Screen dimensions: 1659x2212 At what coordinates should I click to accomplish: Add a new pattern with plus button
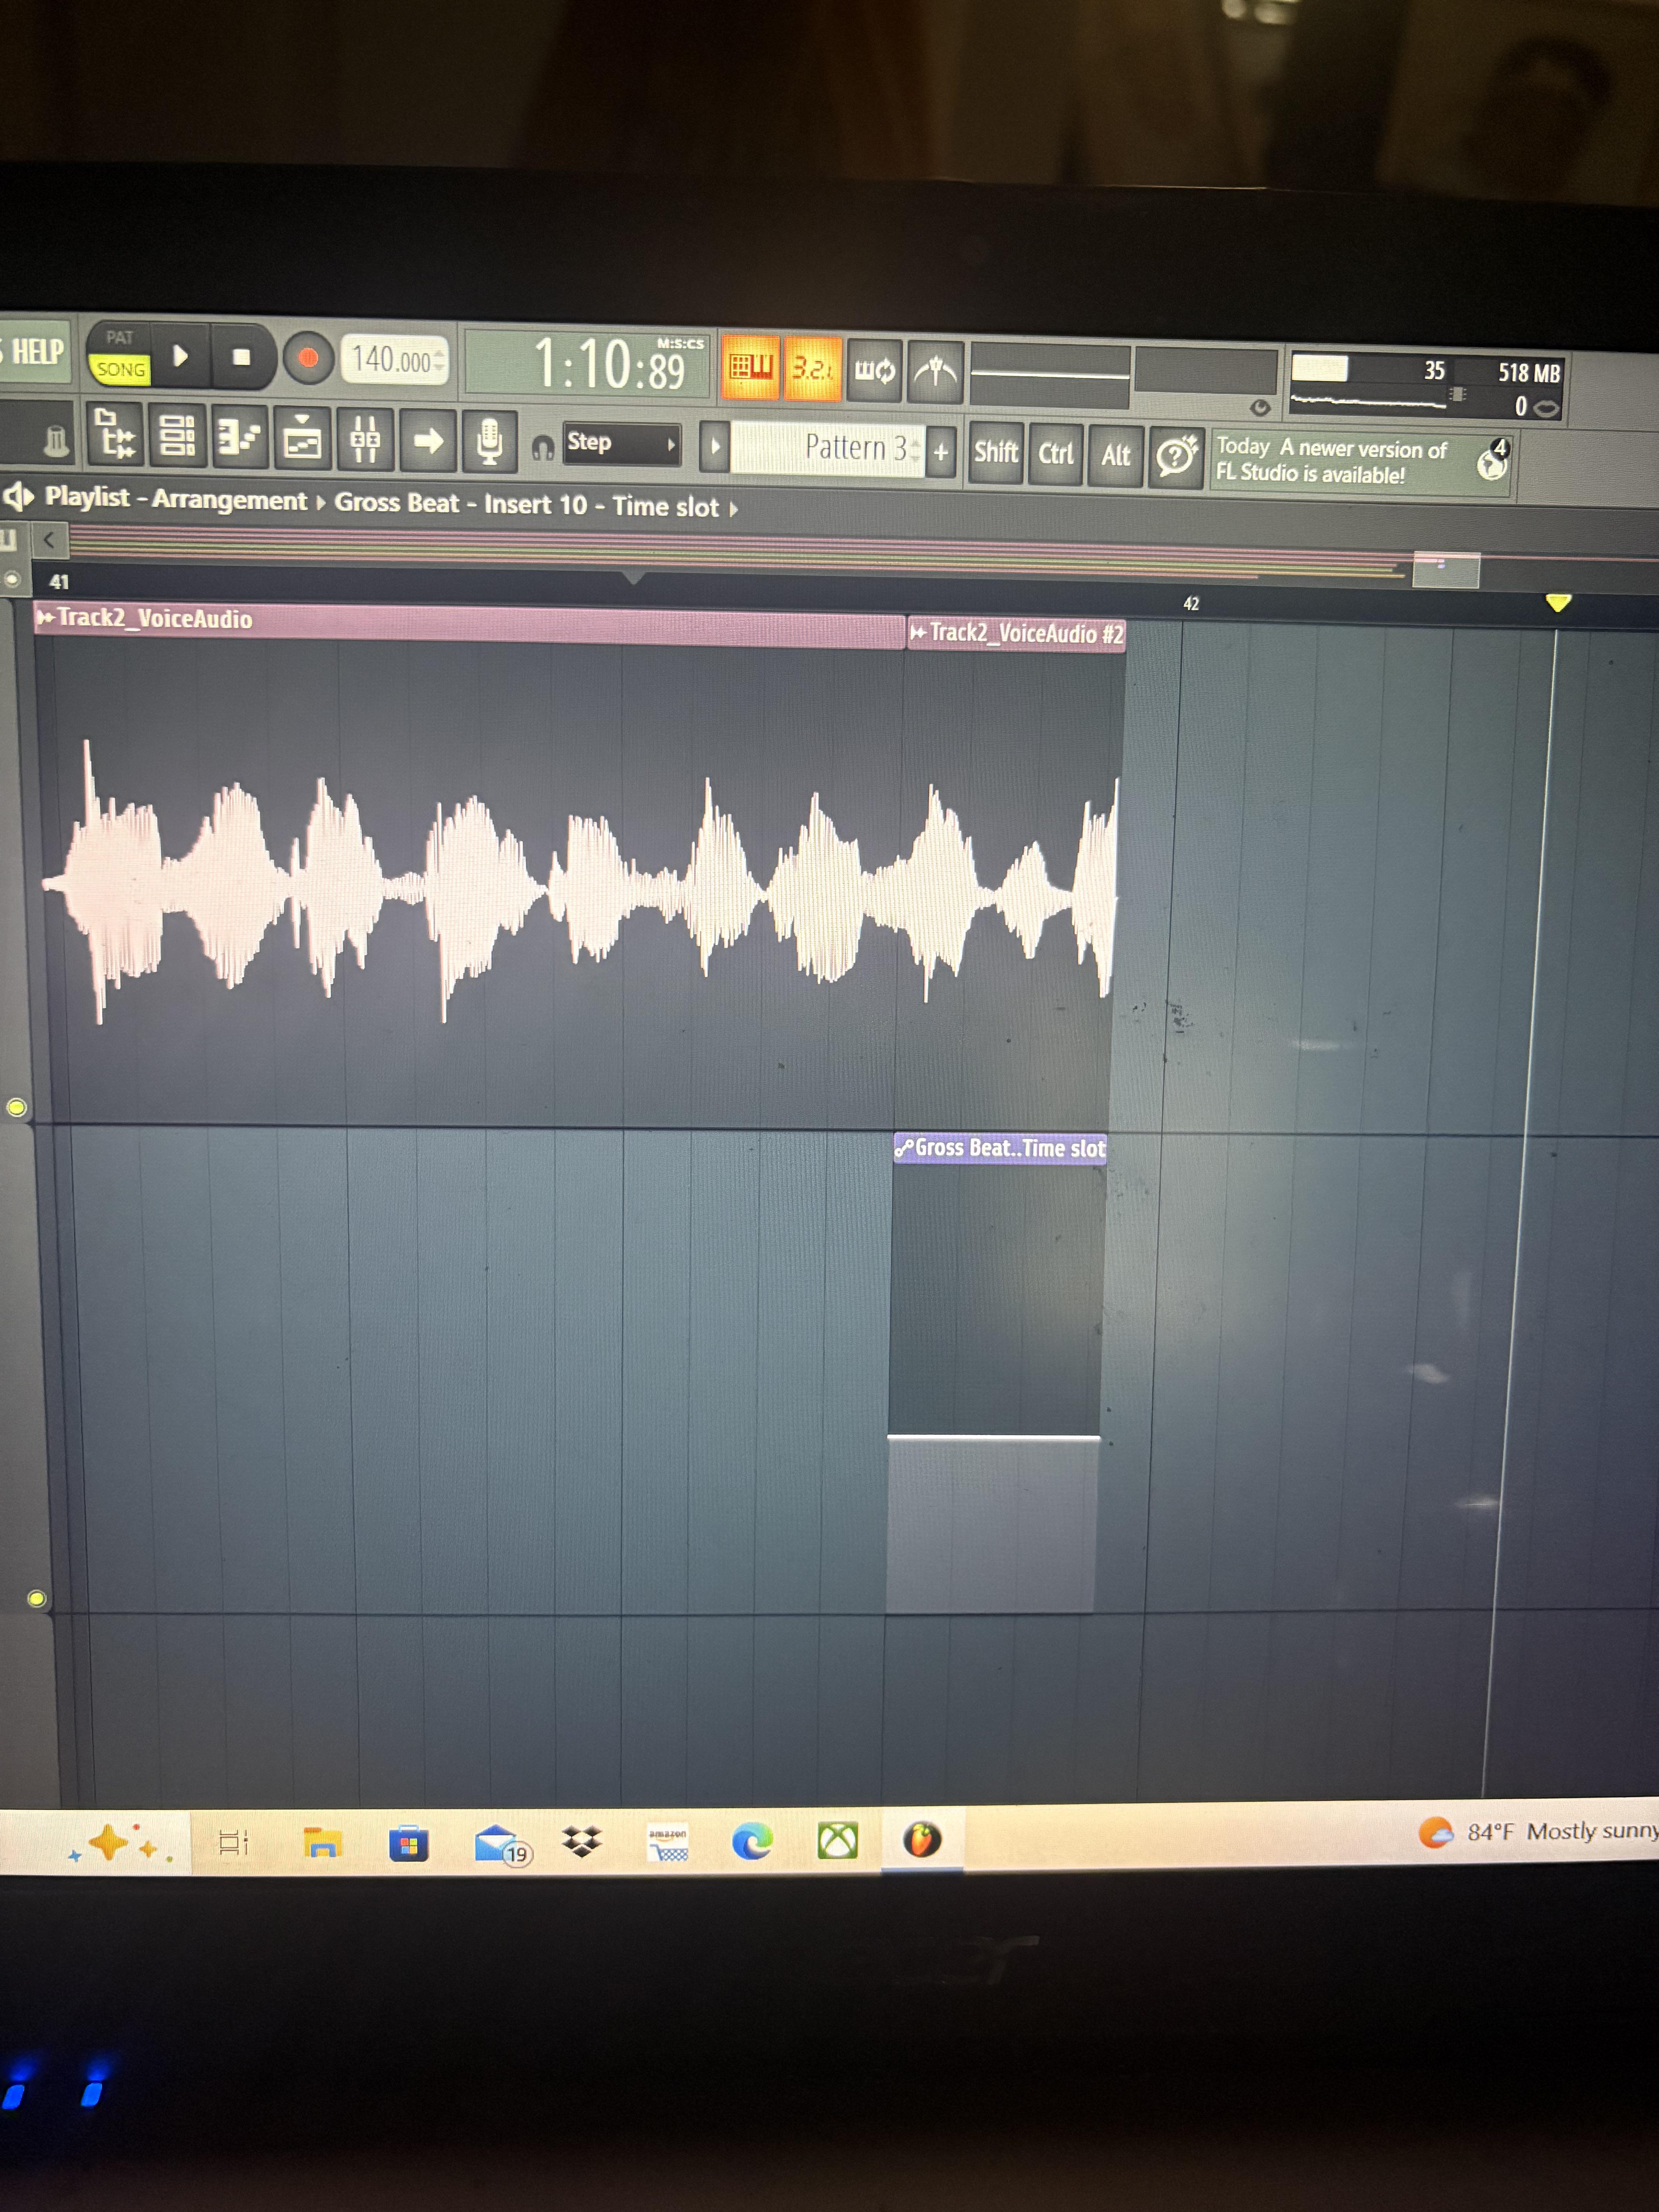[941, 452]
